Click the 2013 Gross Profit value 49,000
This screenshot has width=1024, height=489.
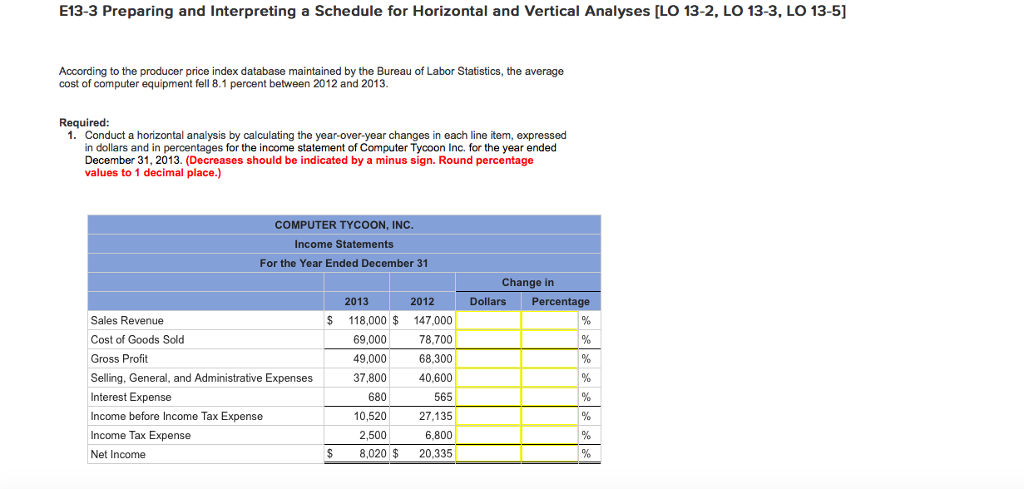point(371,358)
